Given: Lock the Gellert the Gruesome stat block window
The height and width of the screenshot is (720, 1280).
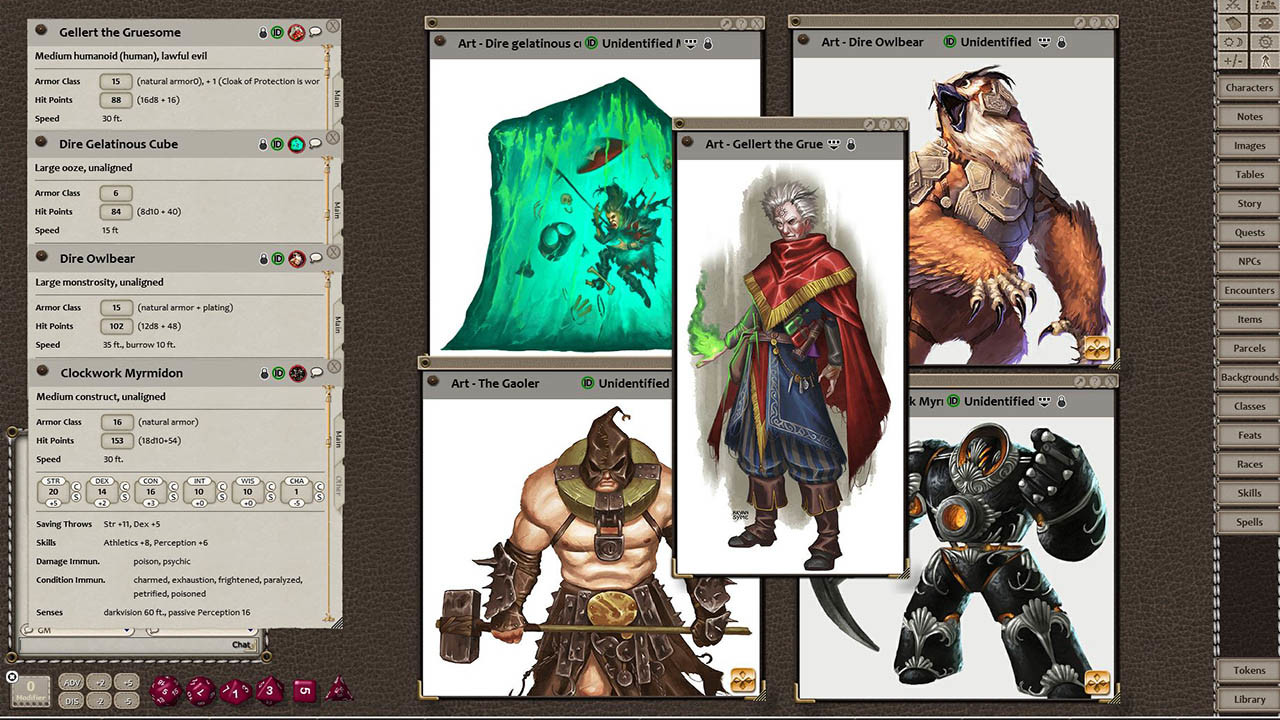Looking at the screenshot, I should click(263, 32).
